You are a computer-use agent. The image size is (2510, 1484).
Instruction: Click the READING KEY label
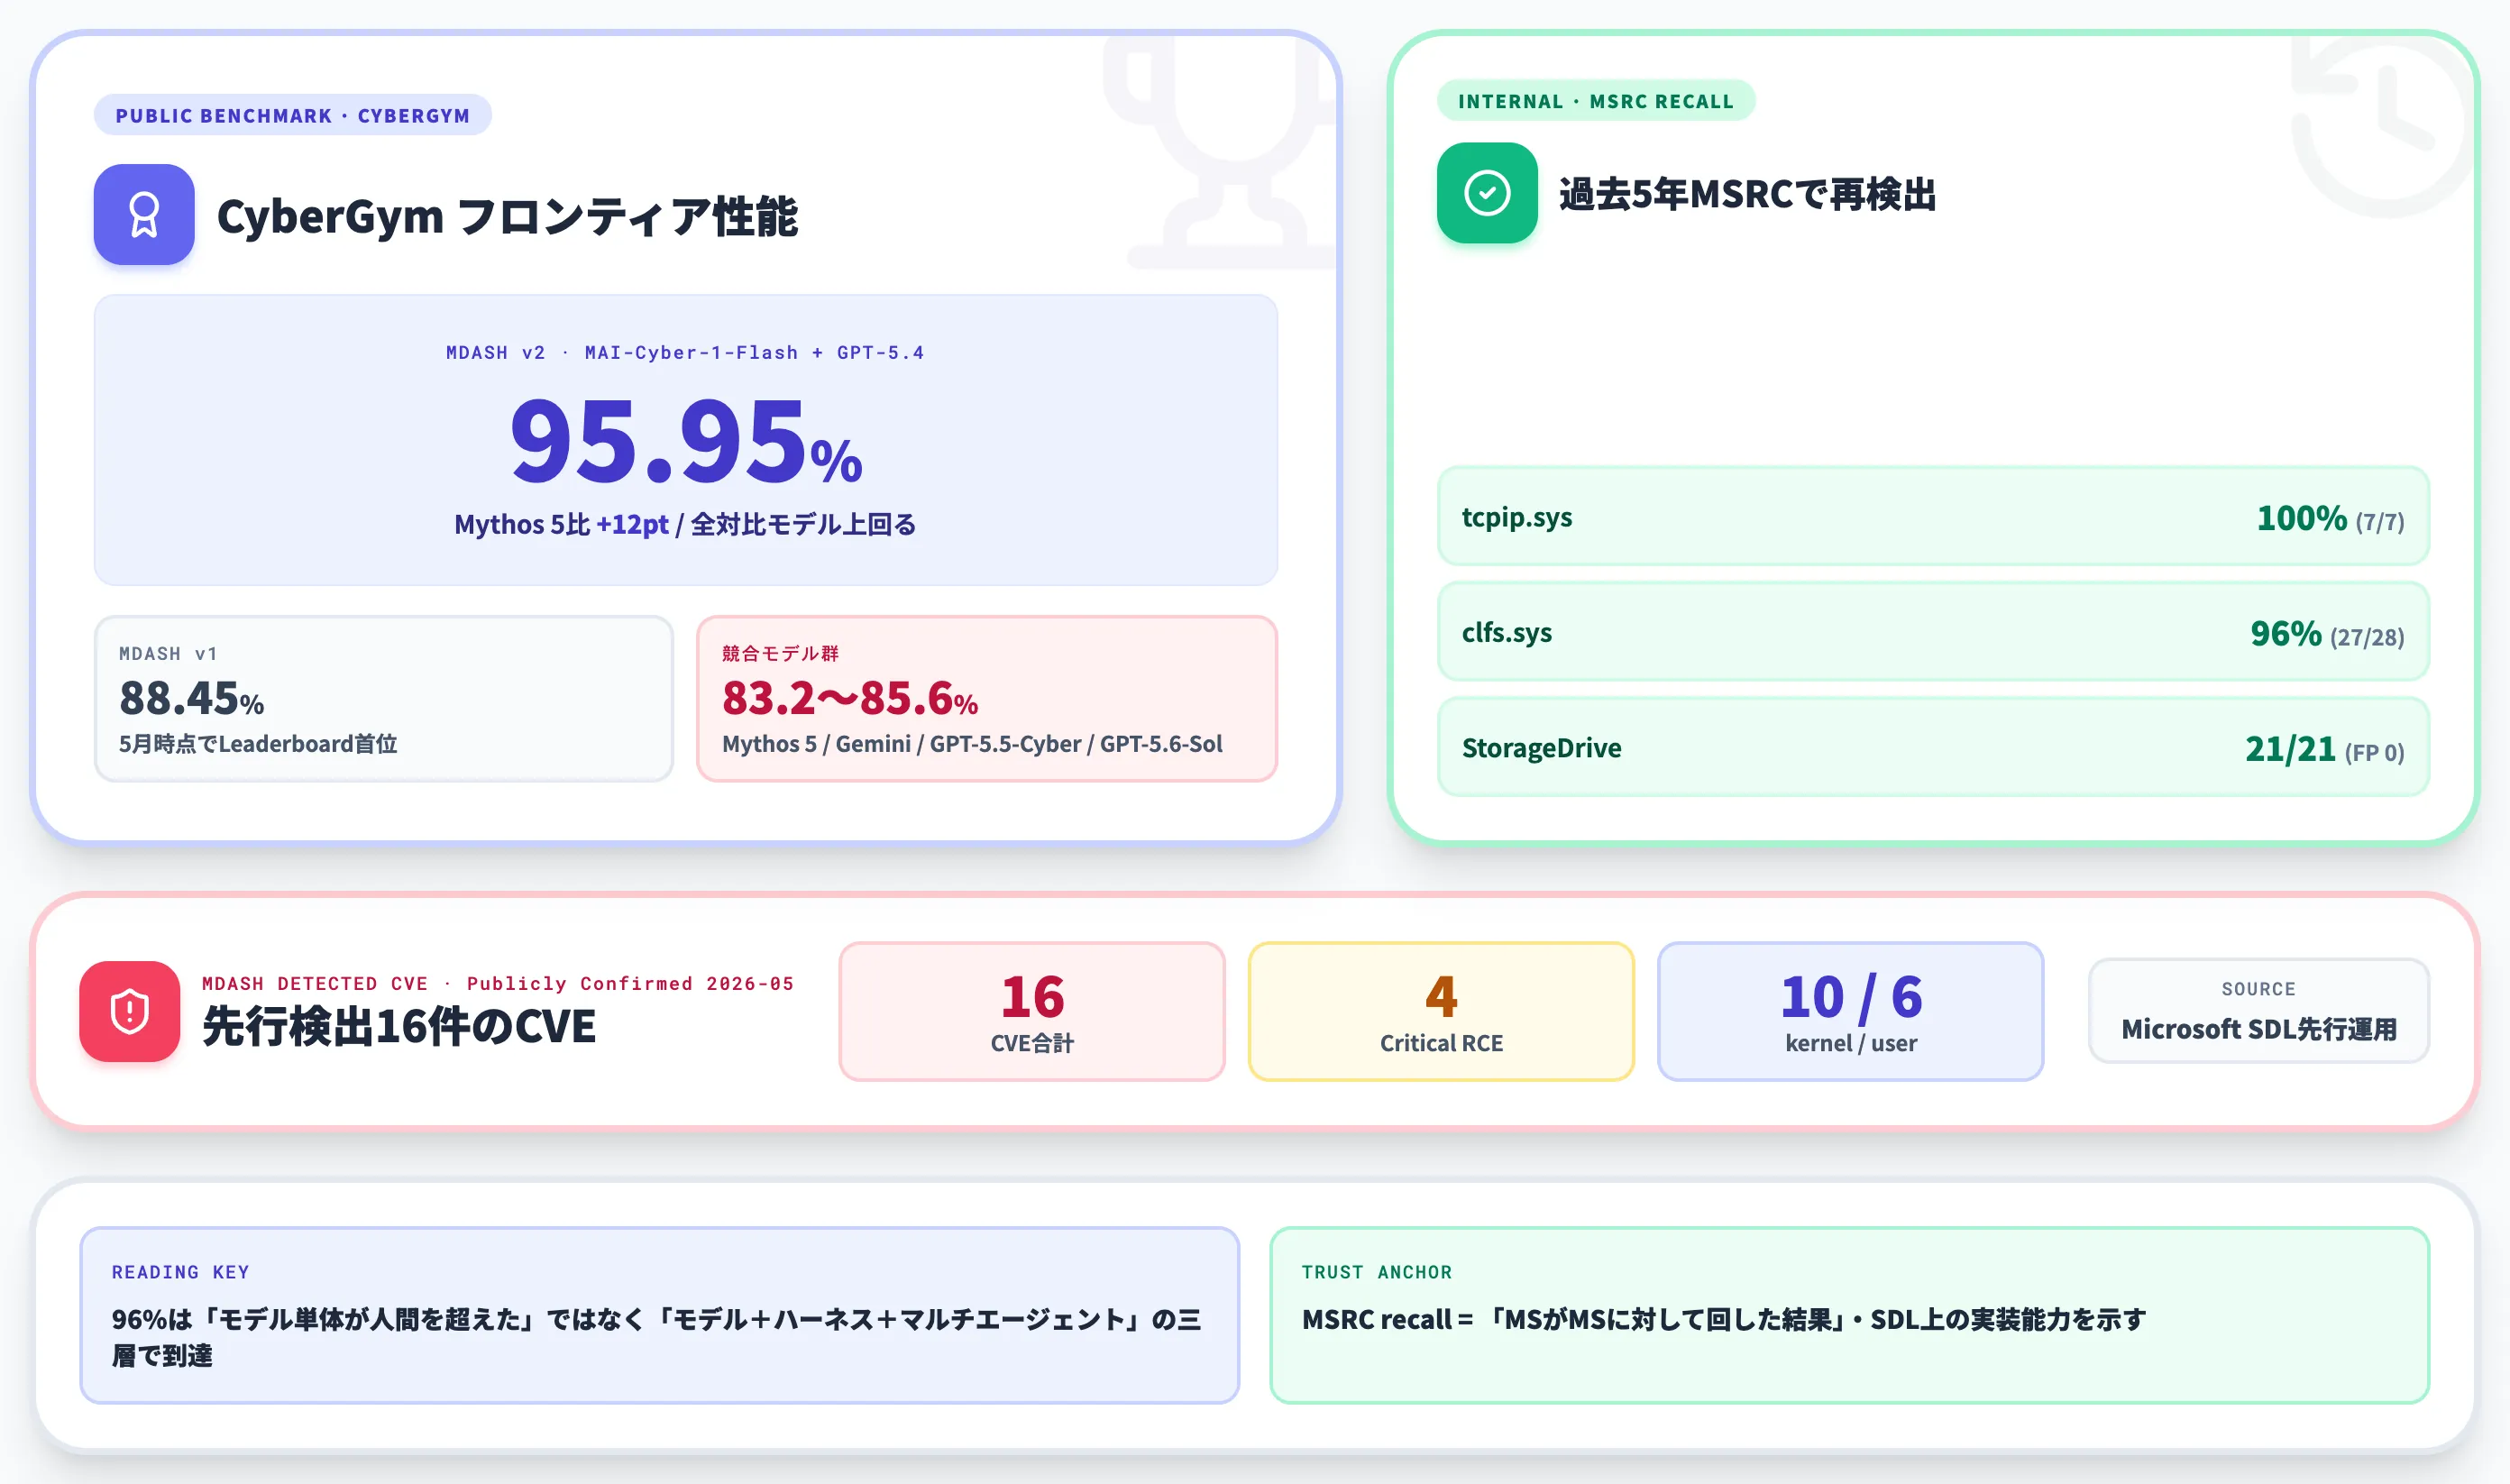180,1271
